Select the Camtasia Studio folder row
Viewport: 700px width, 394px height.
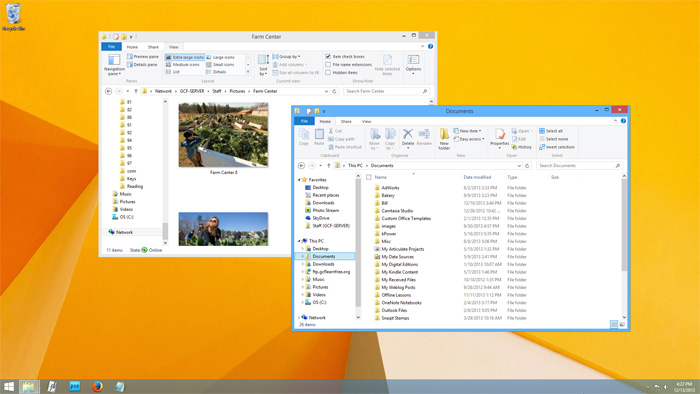tap(397, 211)
